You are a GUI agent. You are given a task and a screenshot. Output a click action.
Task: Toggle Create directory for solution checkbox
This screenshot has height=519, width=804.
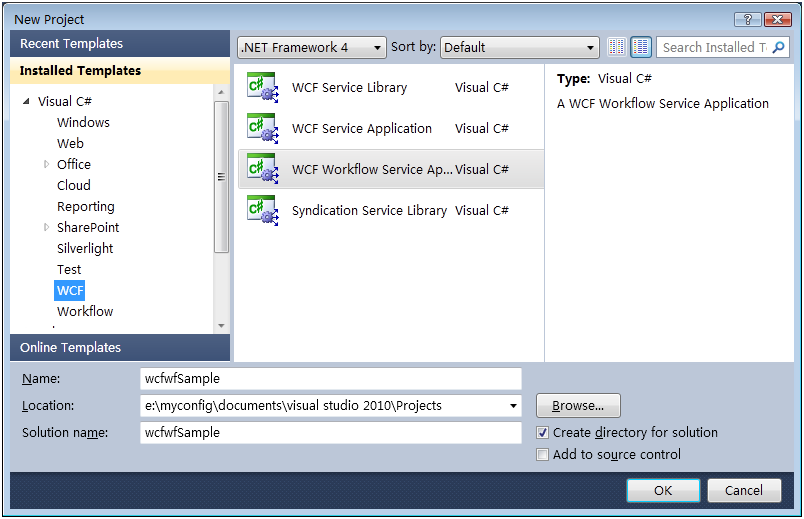(542, 432)
